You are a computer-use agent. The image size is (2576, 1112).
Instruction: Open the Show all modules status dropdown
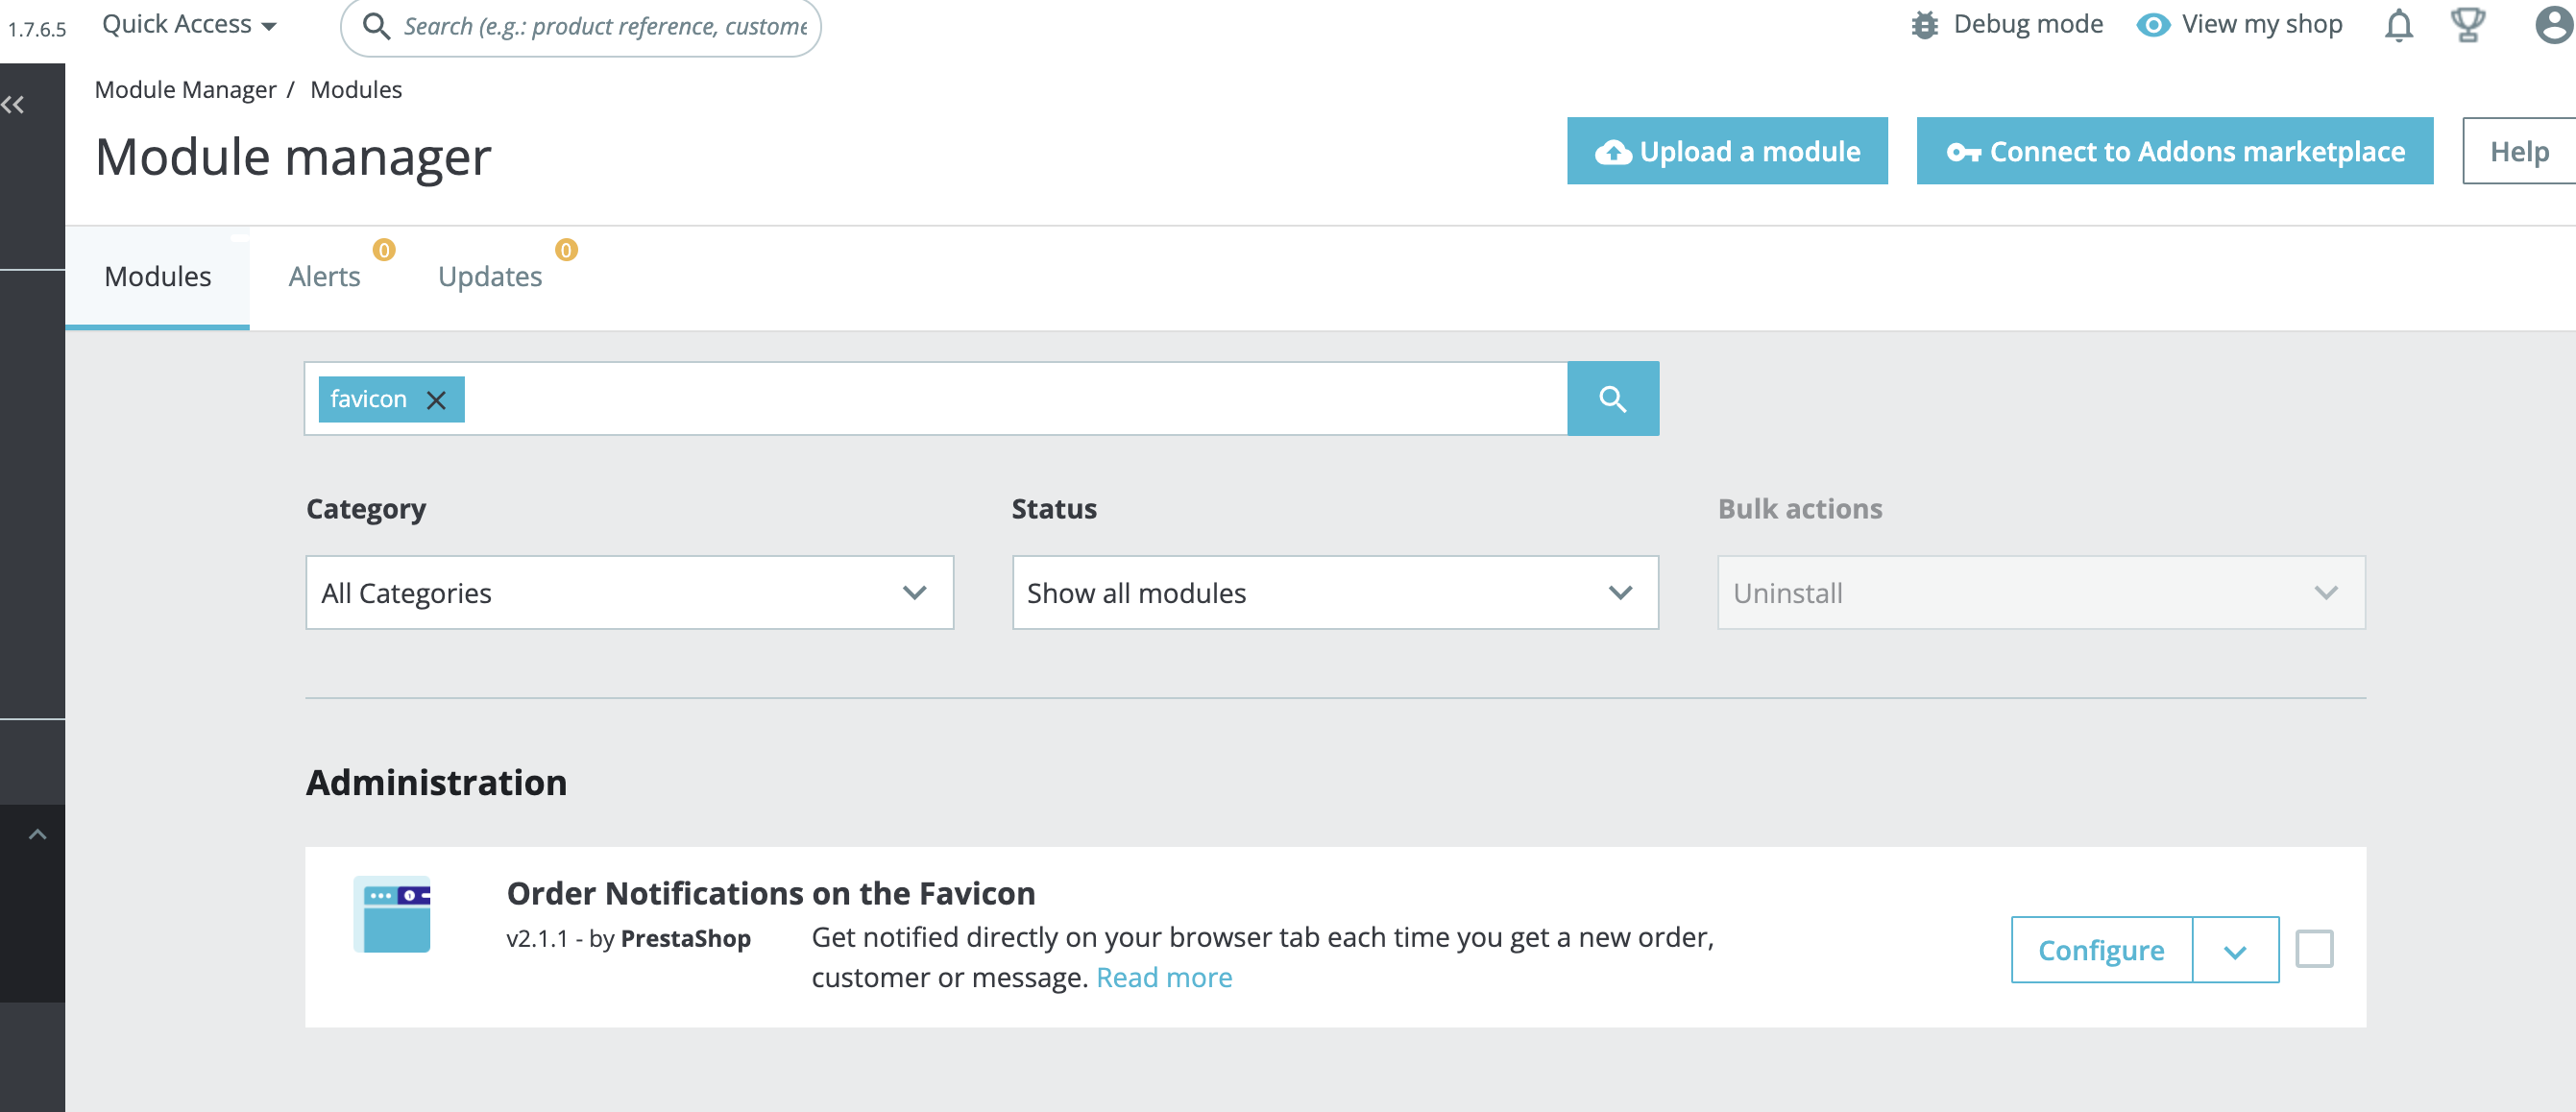pyautogui.click(x=1334, y=592)
